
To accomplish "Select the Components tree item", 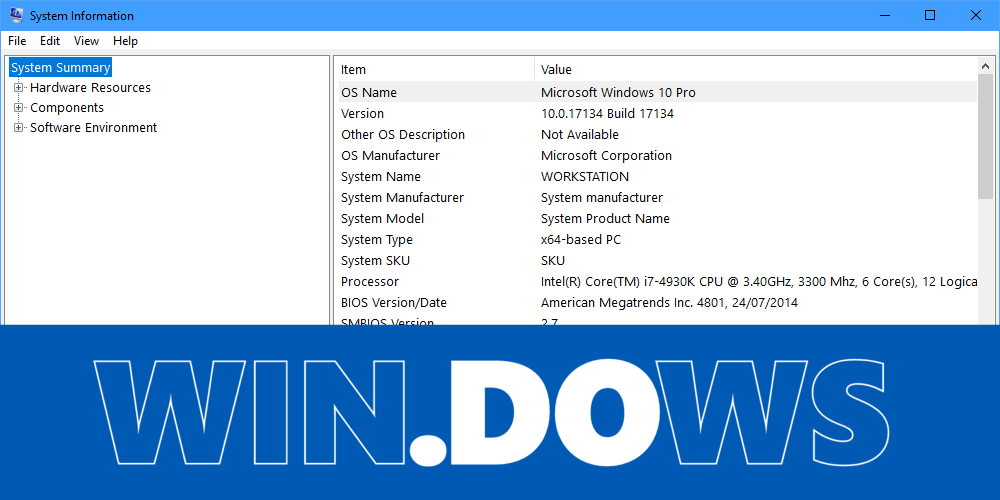I will [x=67, y=107].
